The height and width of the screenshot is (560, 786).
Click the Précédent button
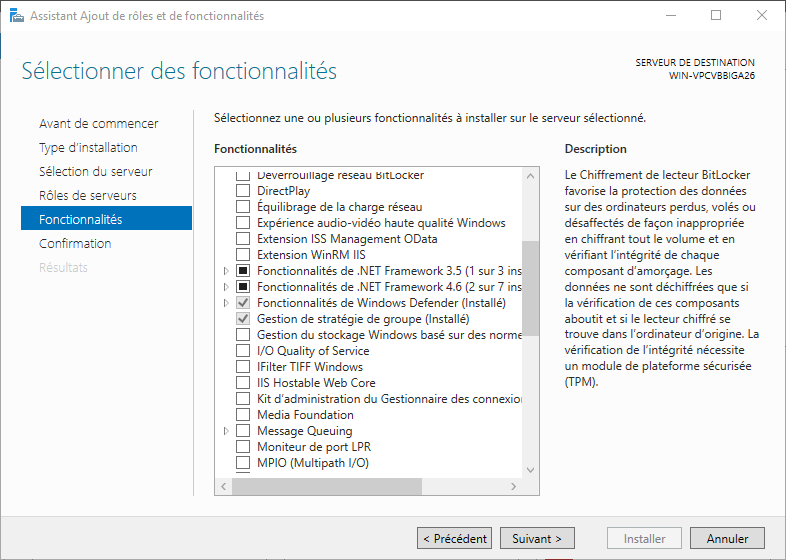(454, 538)
